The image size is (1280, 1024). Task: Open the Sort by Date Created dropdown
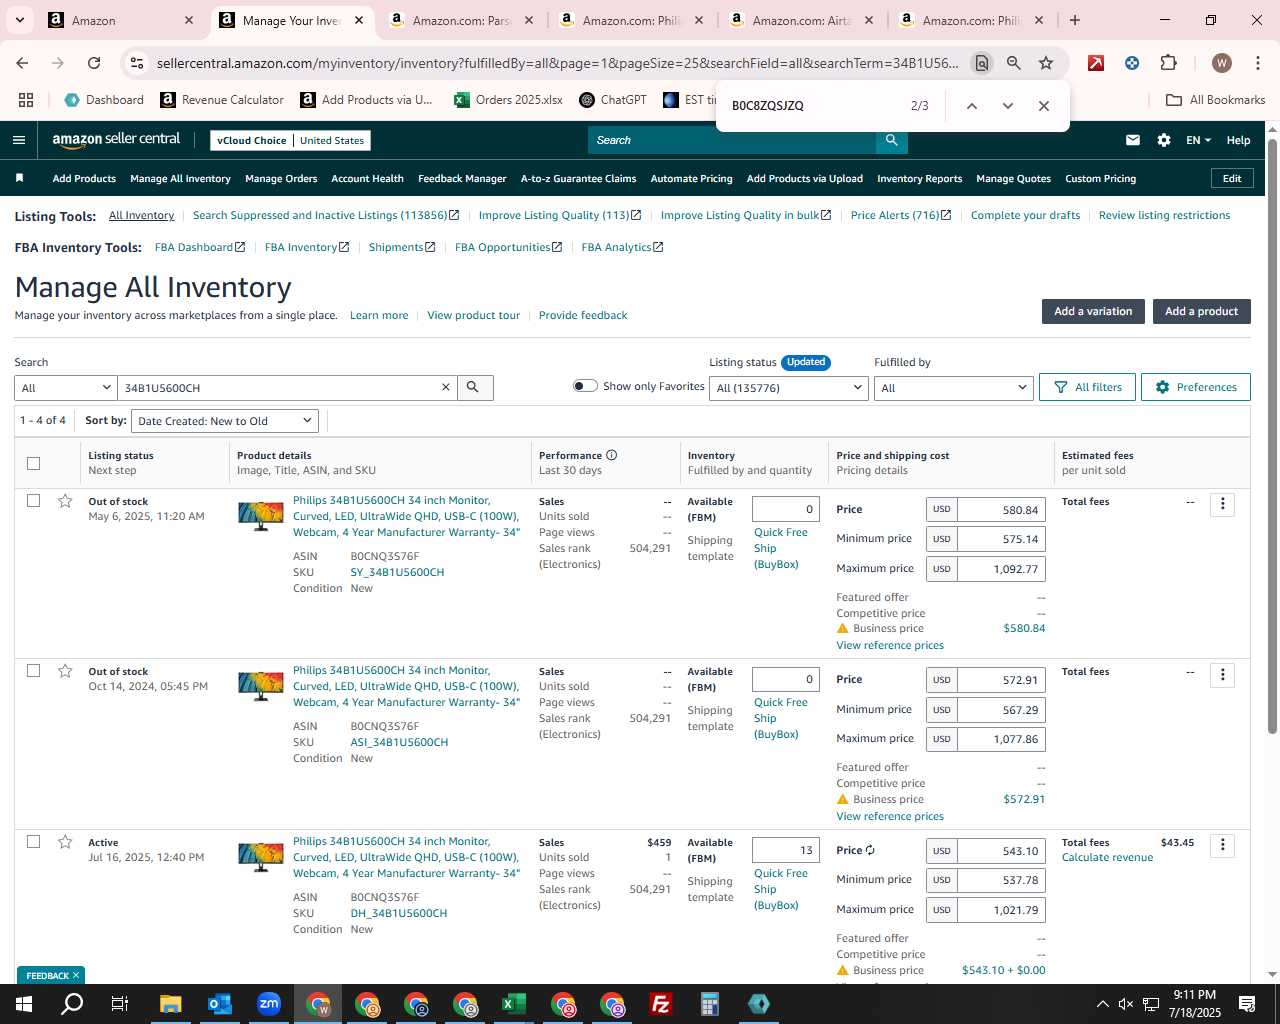(x=225, y=421)
